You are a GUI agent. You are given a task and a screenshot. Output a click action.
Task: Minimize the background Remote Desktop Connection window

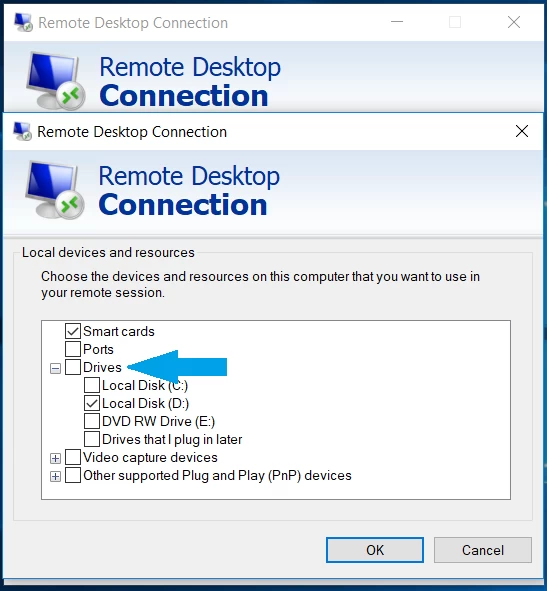[x=397, y=22]
